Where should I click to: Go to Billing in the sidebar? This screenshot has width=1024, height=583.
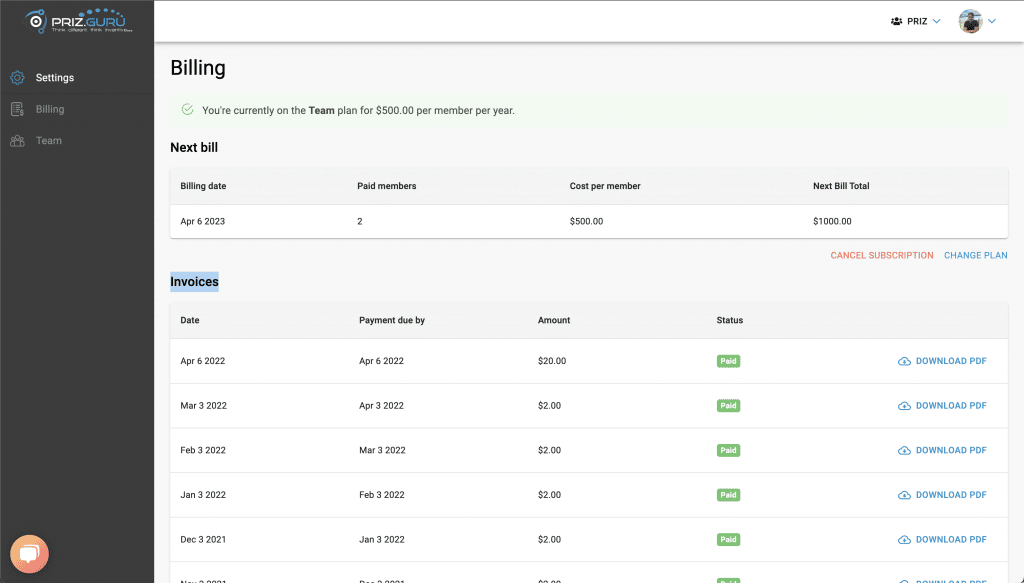tap(50, 109)
